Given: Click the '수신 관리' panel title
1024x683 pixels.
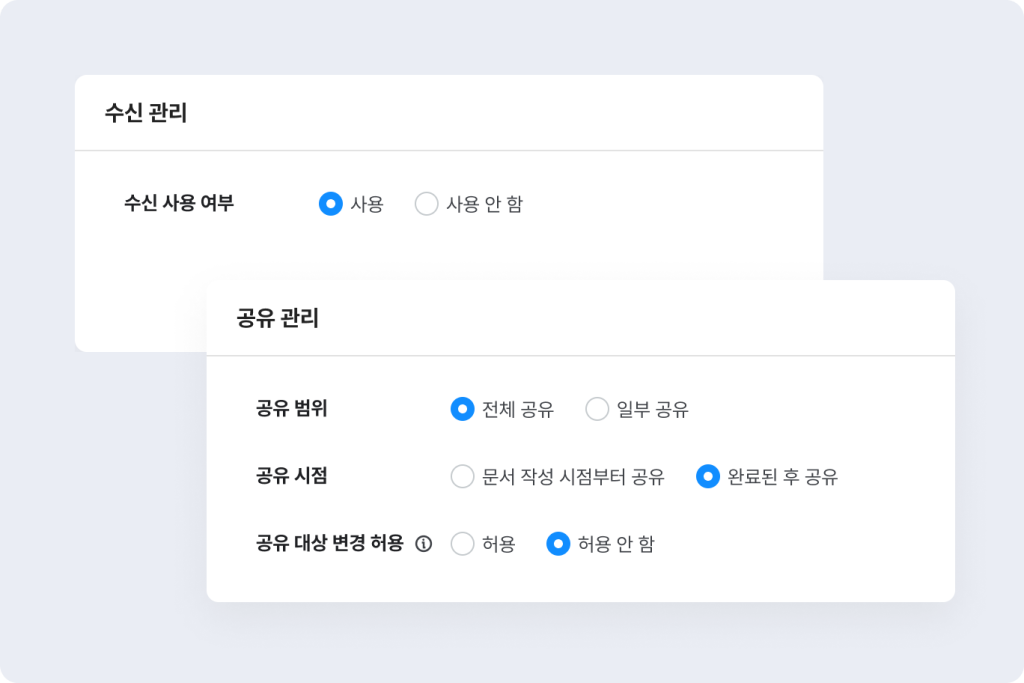Looking at the screenshot, I should coord(146,113).
